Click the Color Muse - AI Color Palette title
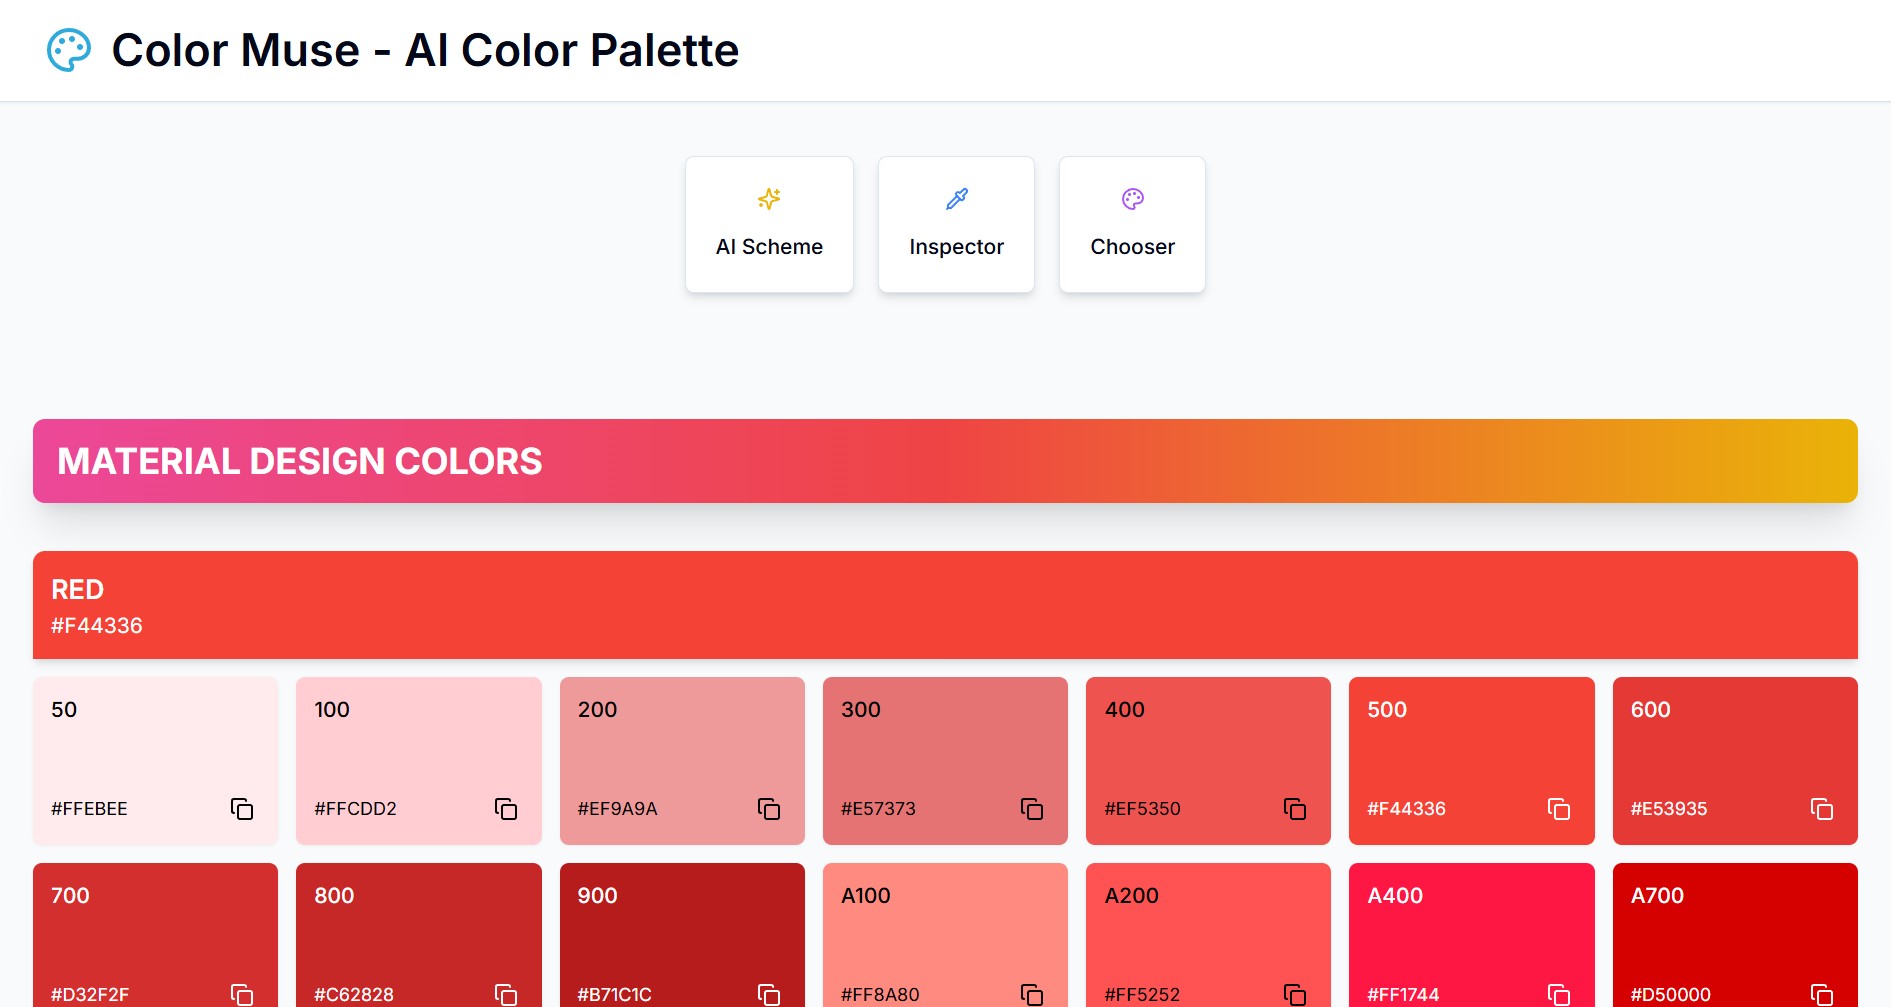 tap(425, 50)
